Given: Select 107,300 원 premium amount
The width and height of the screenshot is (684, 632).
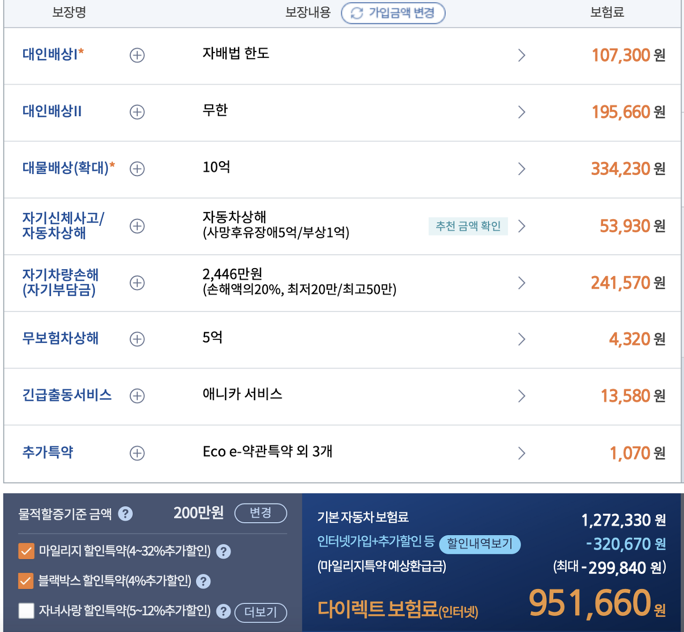Looking at the screenshot, I should pos(628,55).
